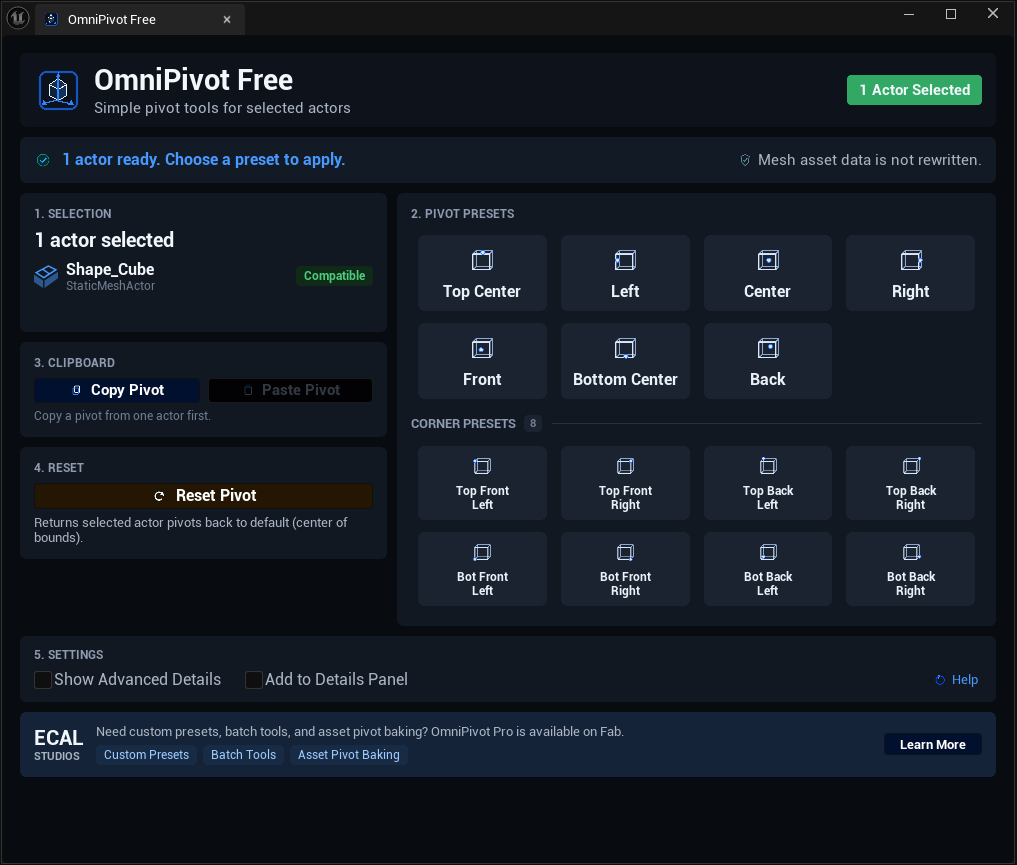
Task: Click 'Need custom presets, batch tools' promo text
Action: [x=360, y=731]
